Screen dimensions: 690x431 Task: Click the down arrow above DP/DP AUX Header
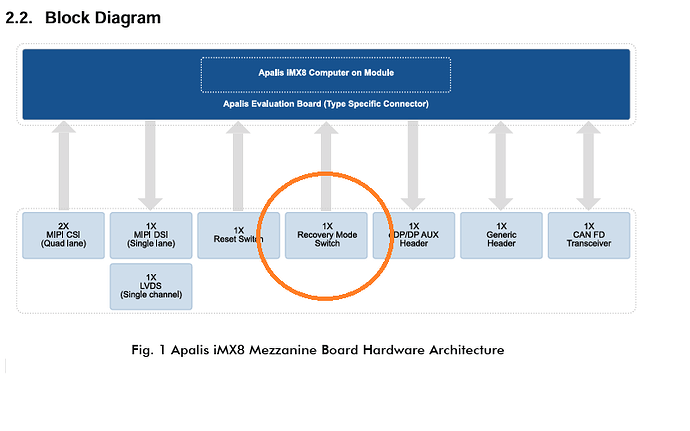click(x=413, y=166)
